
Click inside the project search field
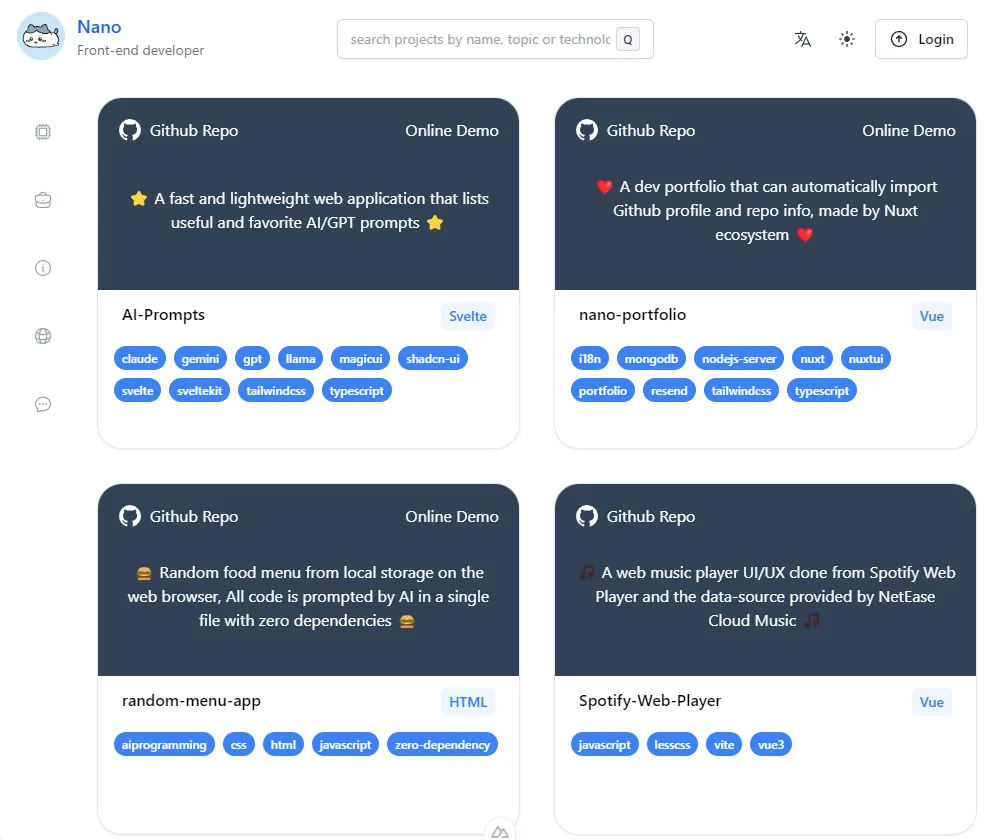coord(480,39)
